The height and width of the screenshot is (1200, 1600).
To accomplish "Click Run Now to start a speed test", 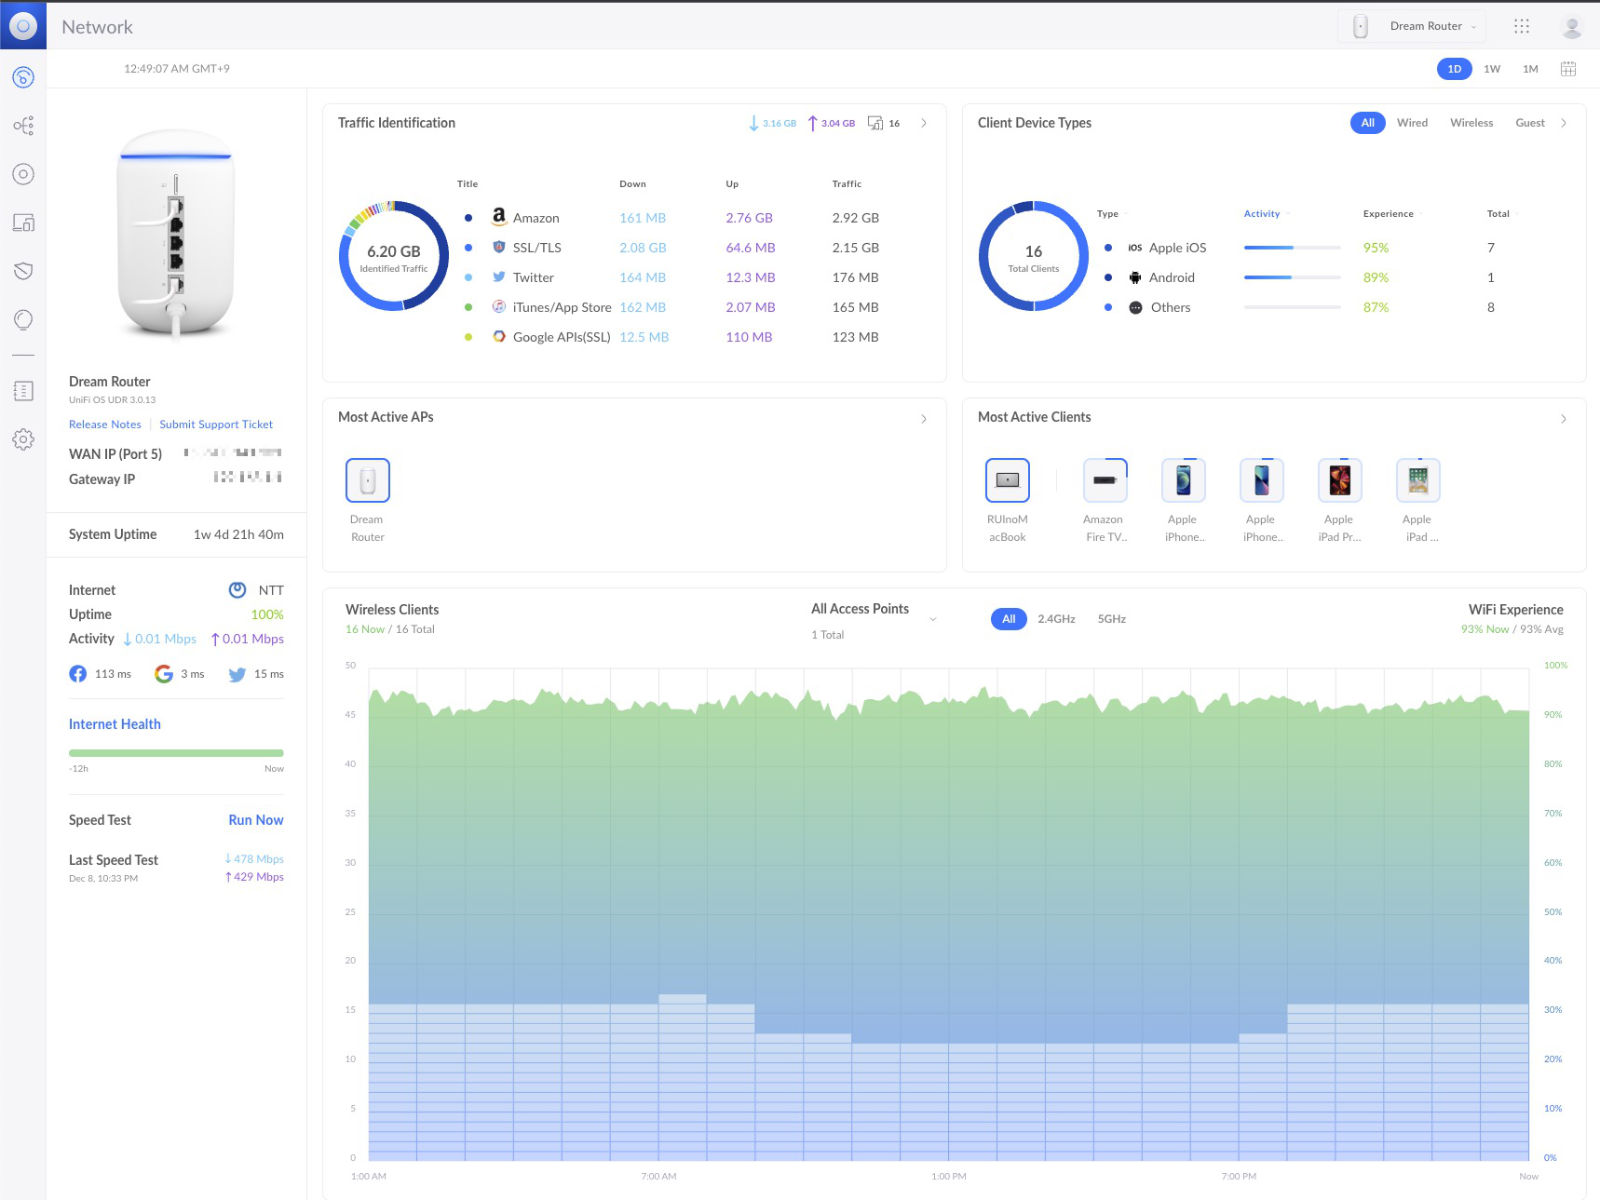I will 256,820.
